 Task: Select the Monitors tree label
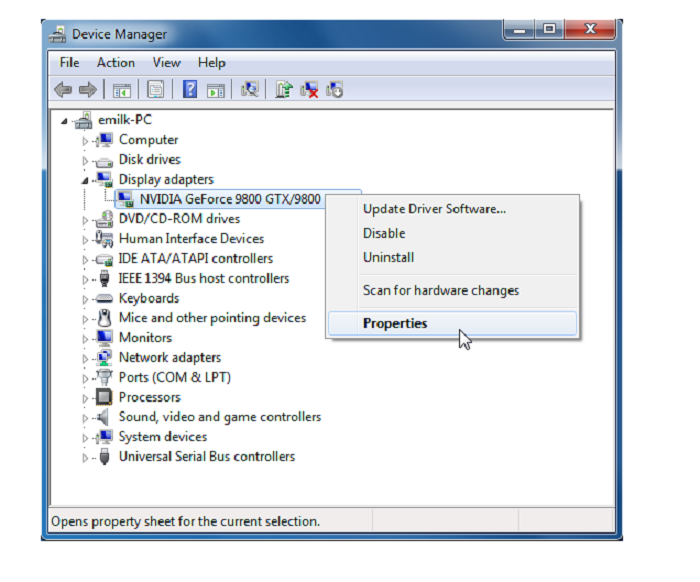[x=146, y=338]
